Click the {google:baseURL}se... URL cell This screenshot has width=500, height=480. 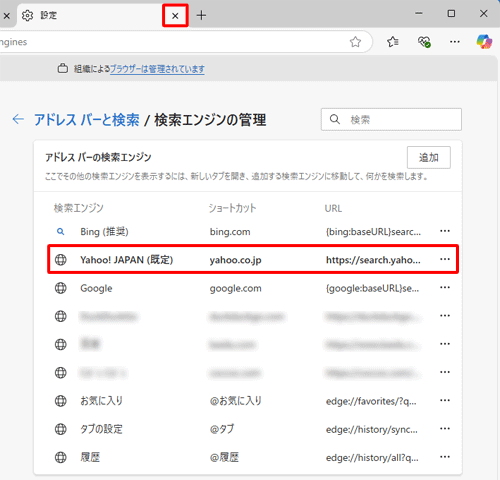coord(372,288)
